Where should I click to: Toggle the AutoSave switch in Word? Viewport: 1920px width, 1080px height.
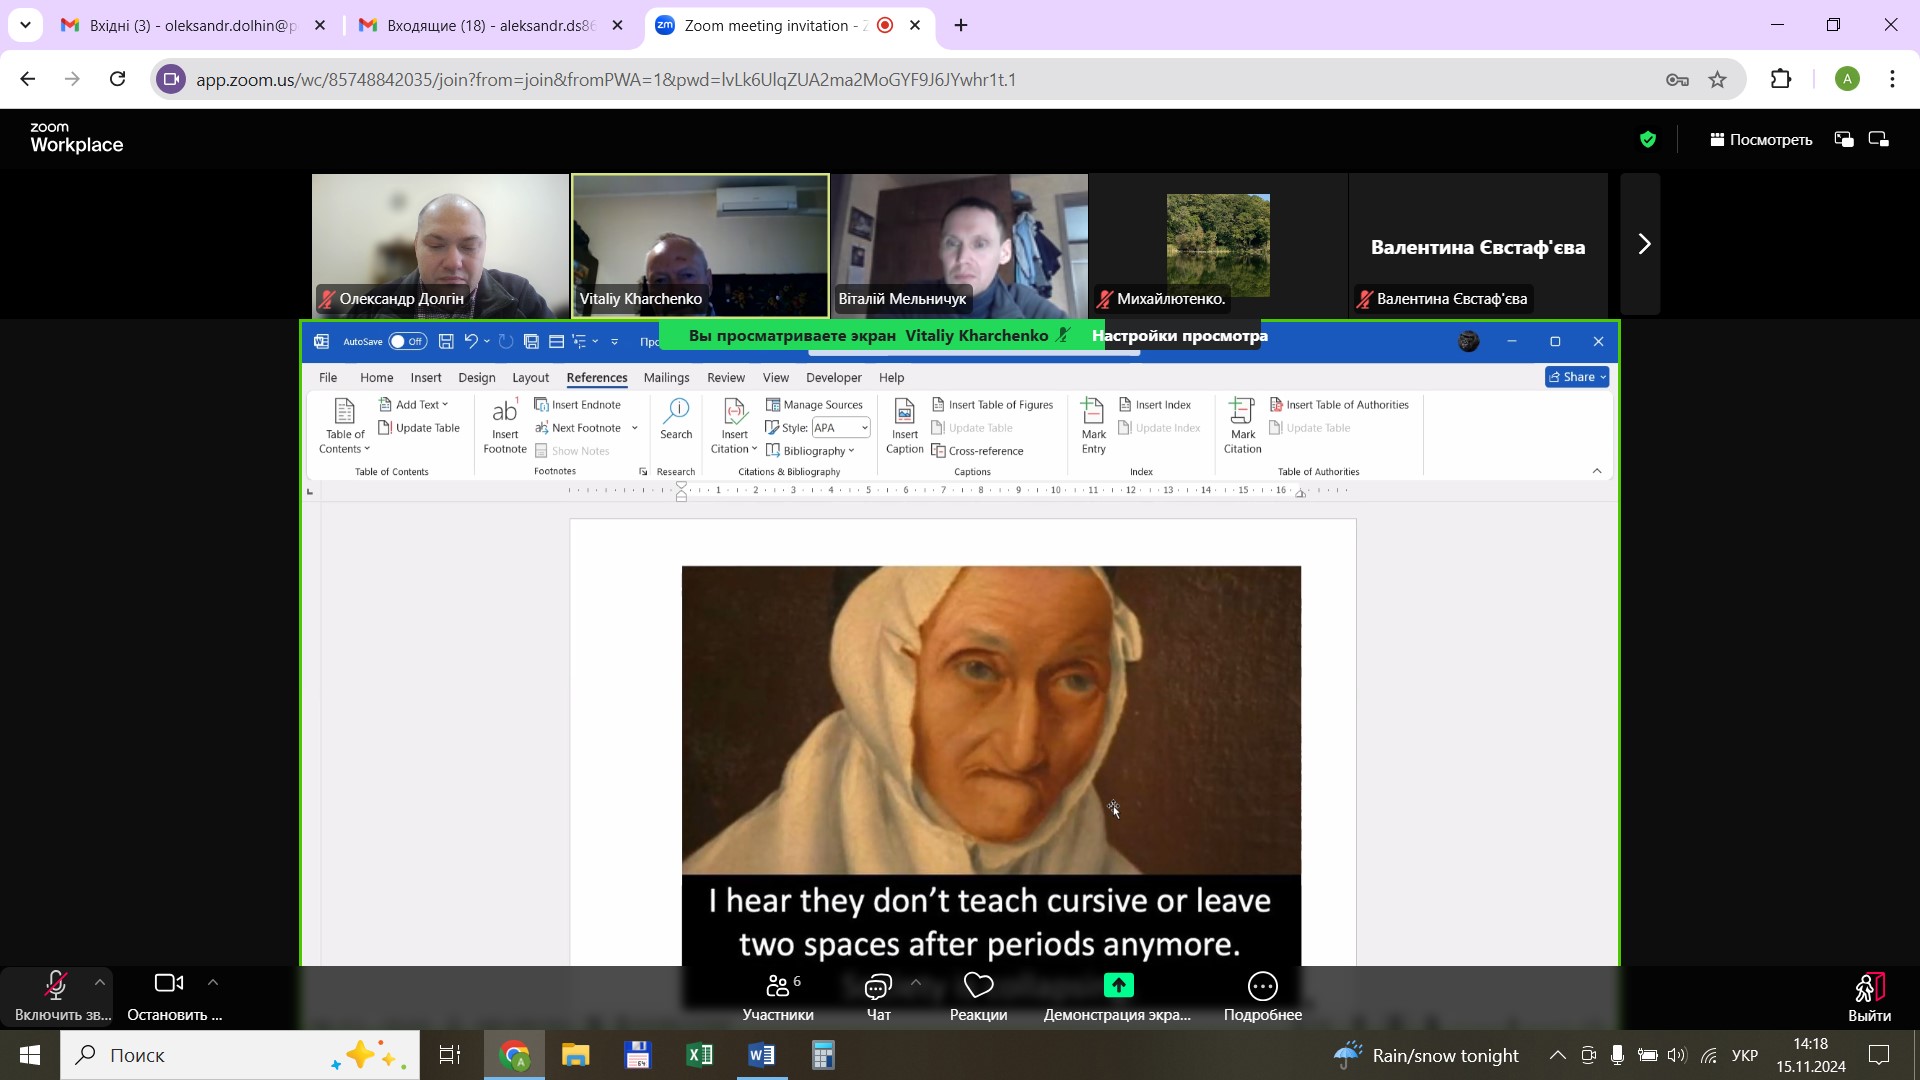(407, 342)
